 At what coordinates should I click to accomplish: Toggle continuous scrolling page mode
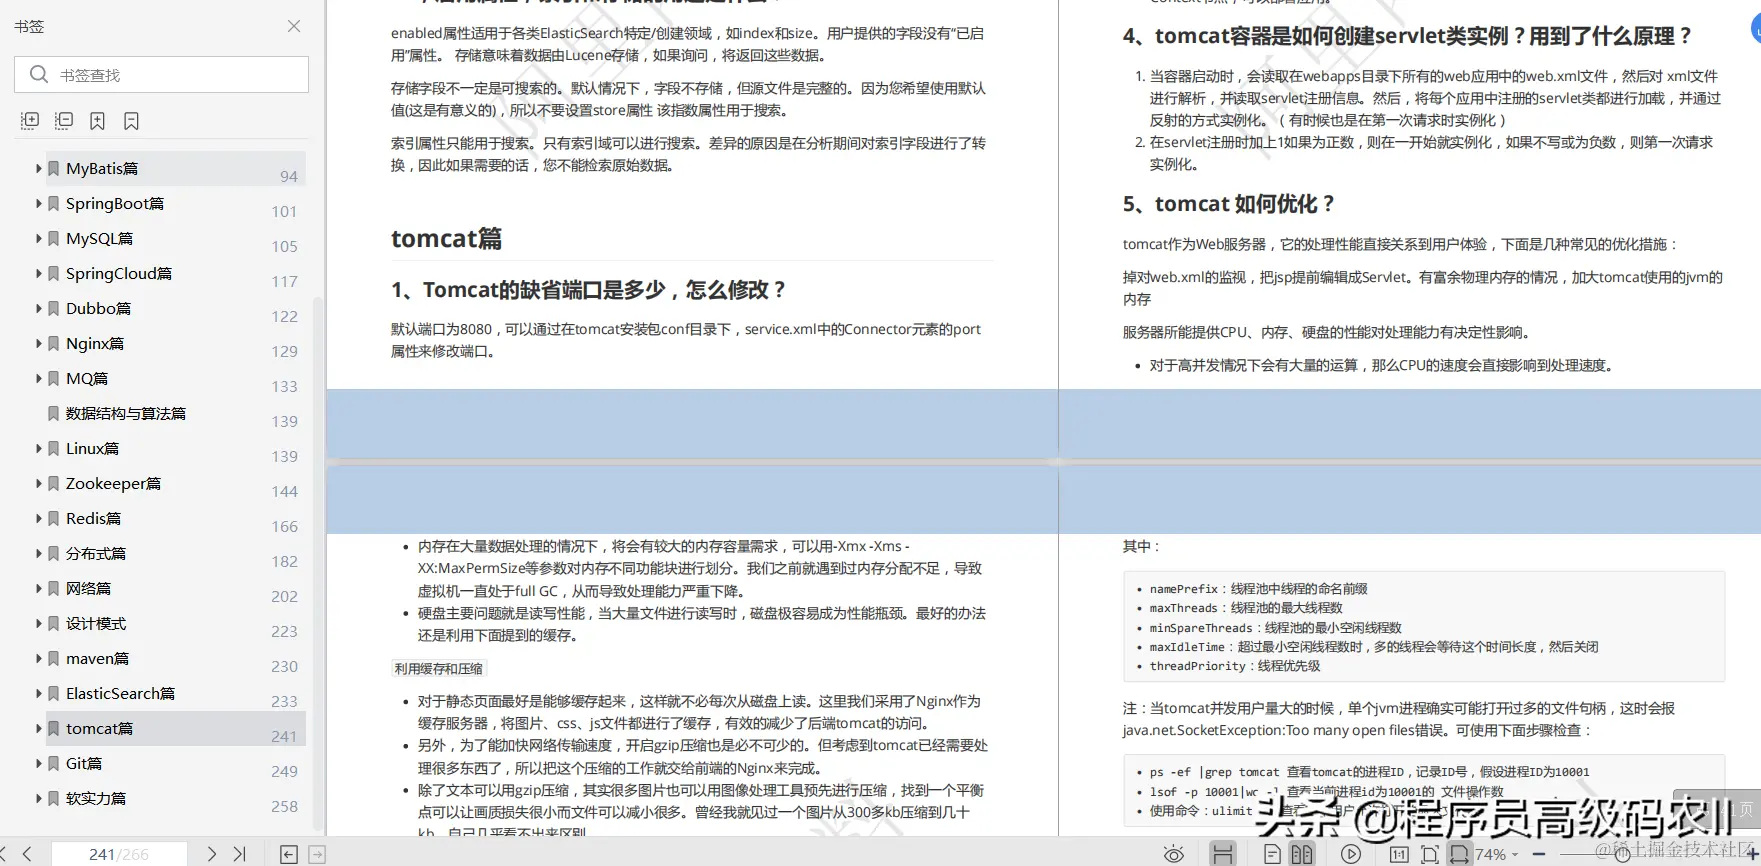click(x=1222, y=854)
